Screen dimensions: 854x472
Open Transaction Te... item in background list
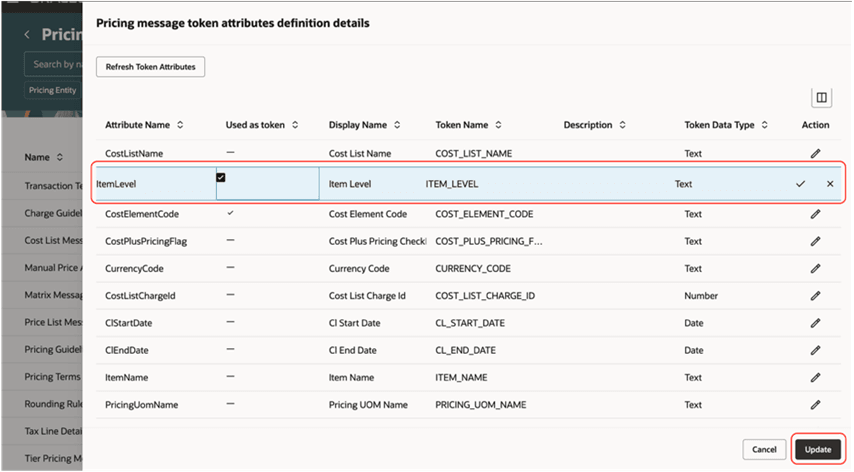[53, 186]
